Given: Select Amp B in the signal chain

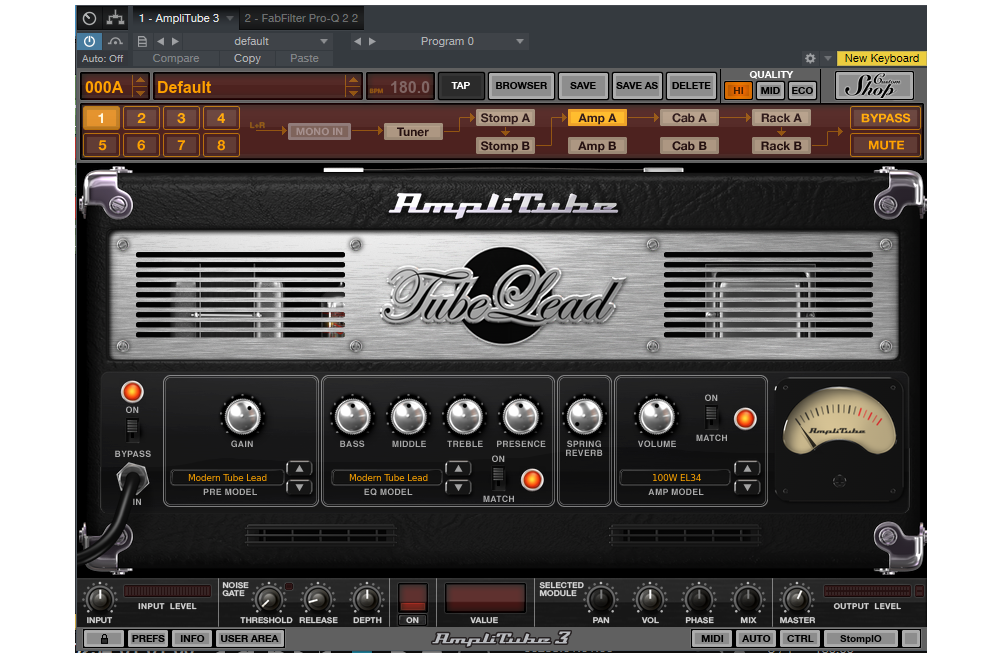Looking at the screenshot, I should point(597,146).
